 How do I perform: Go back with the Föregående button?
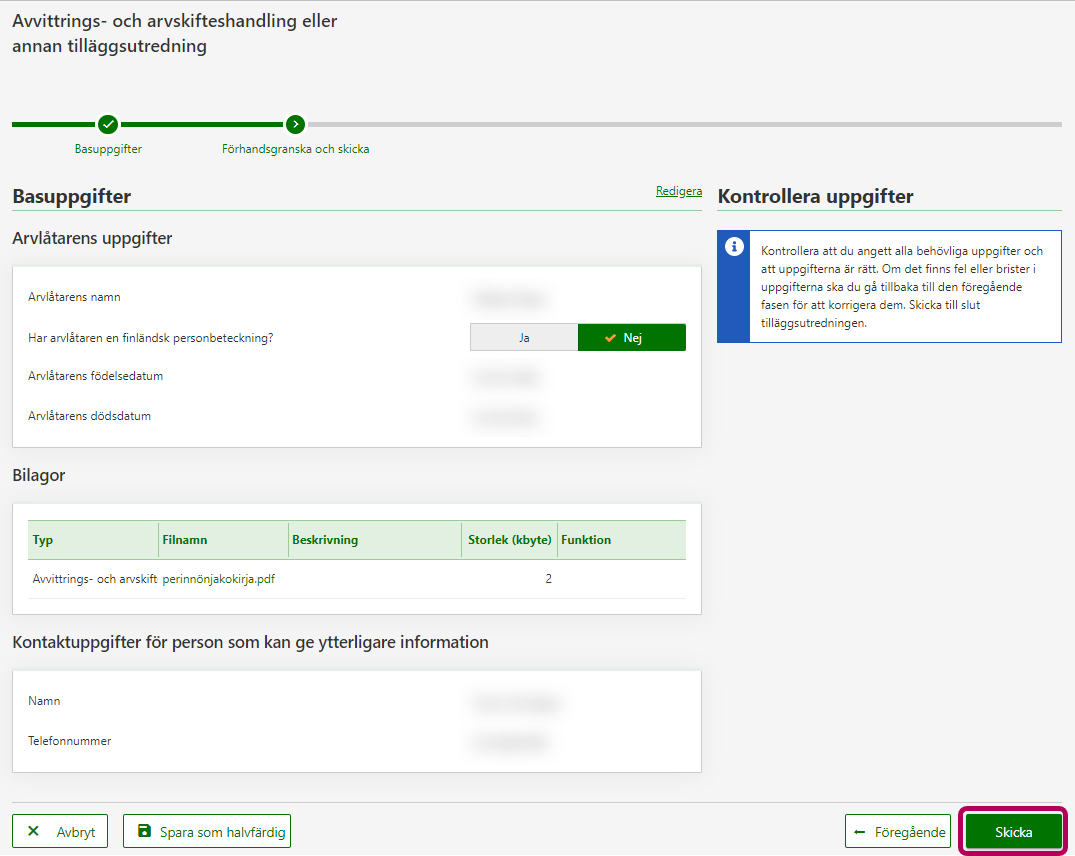pyautogui.click(x=898, y=831)
